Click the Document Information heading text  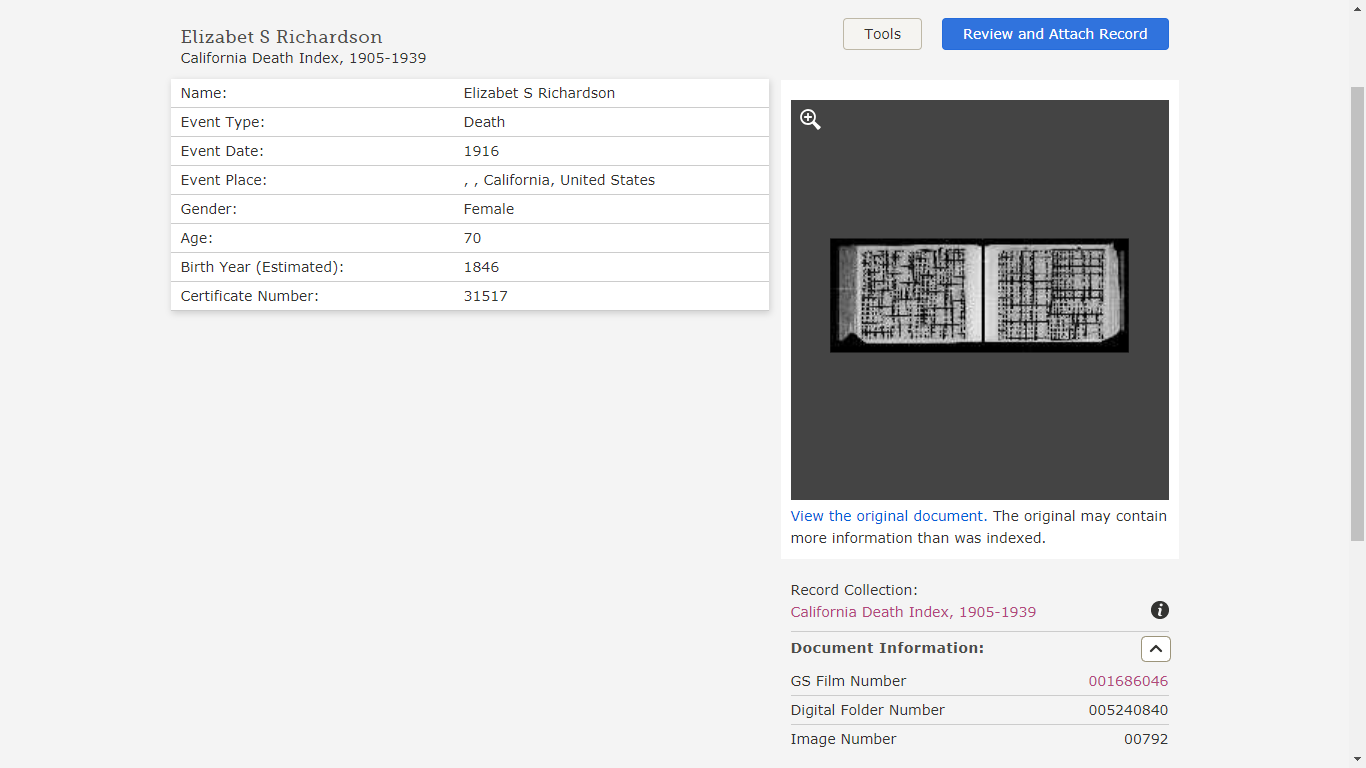tap(887, 648)
